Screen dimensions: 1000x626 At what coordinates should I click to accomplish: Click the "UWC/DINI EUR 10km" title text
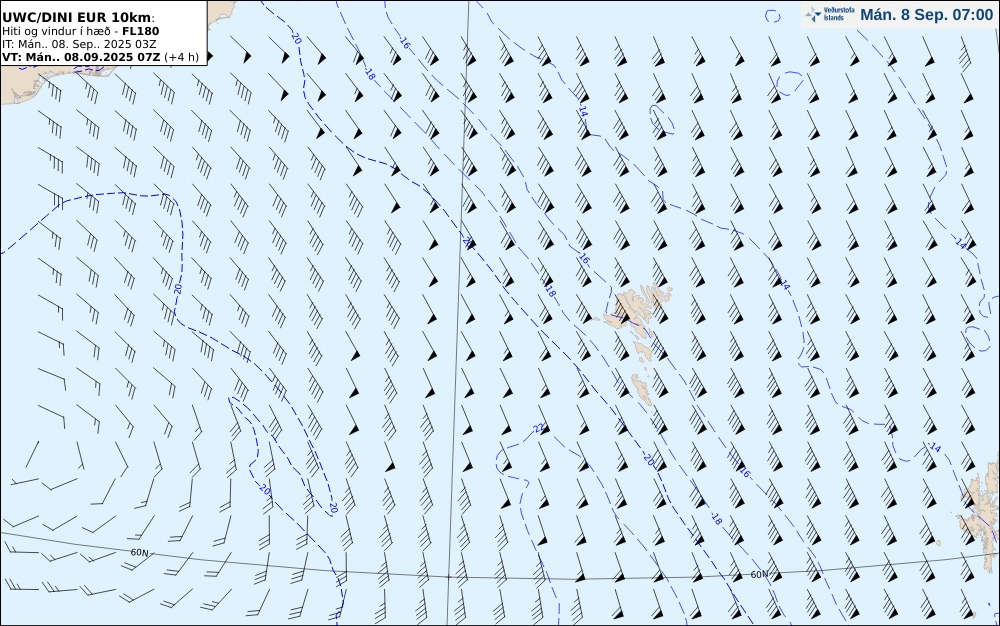click(x=78, y=17)
